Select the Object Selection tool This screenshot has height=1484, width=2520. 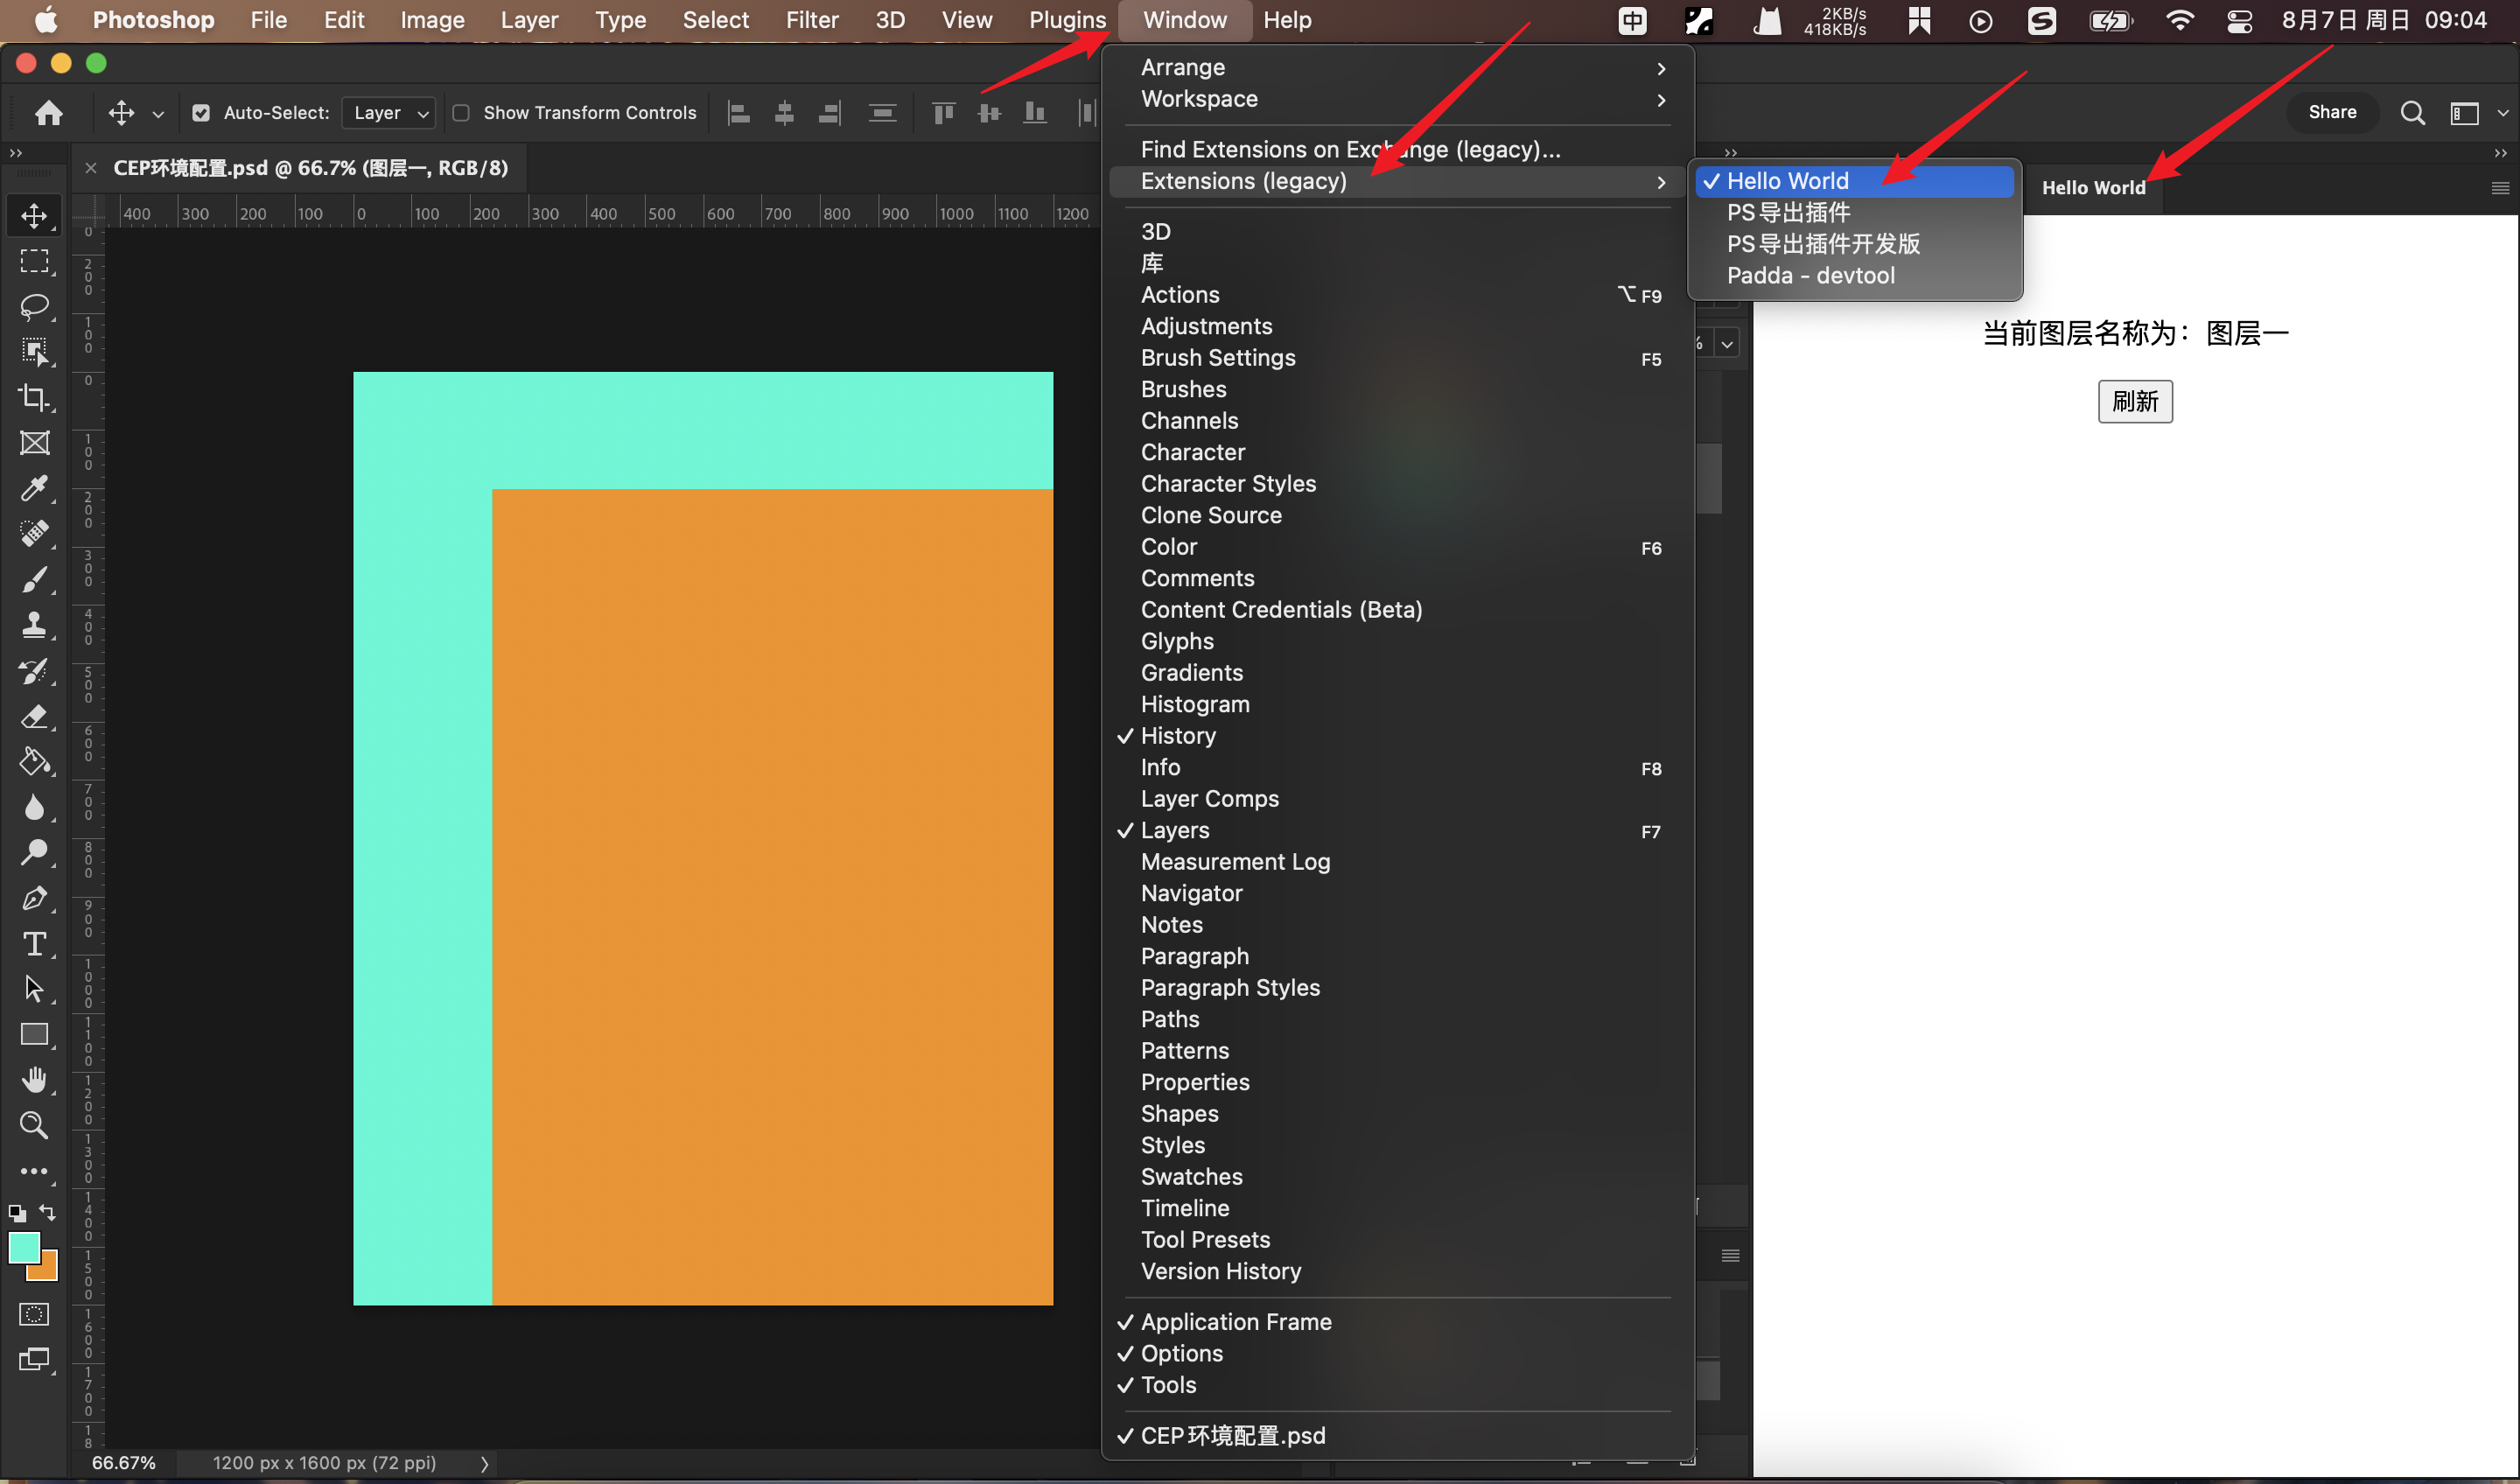pos(34,352)
